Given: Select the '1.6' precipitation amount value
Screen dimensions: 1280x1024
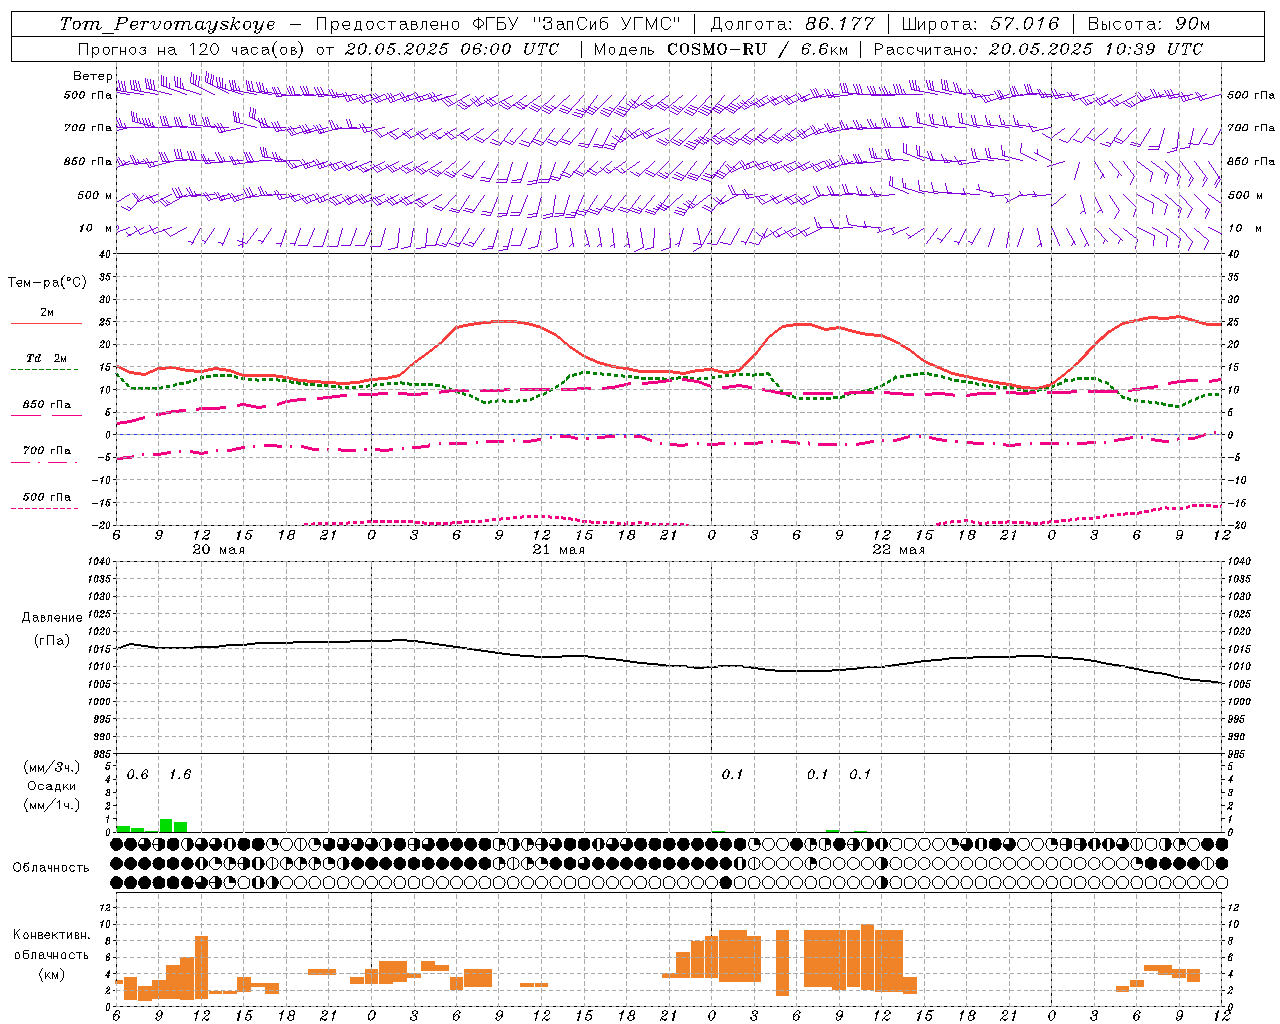Looking at the screenshot, I should click(180, 775).
